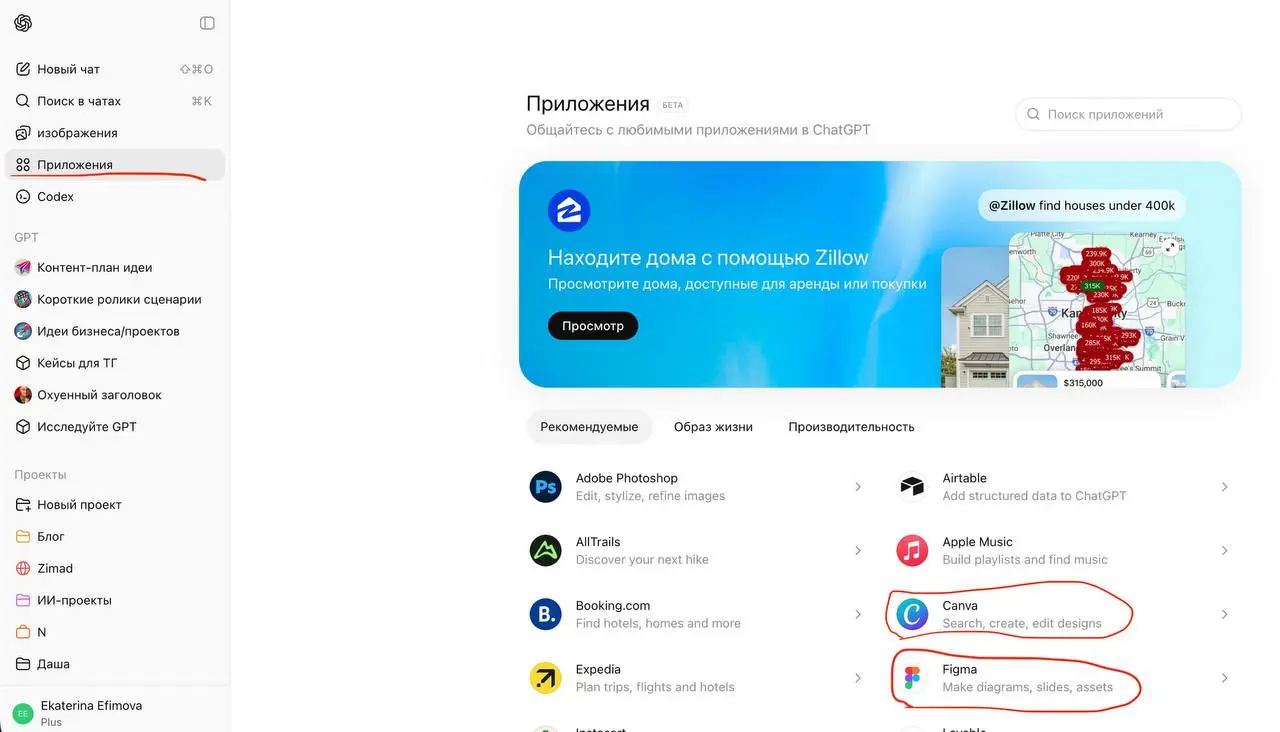
Task: Open Figma details chevron
Action: [x=1225, y=678]
